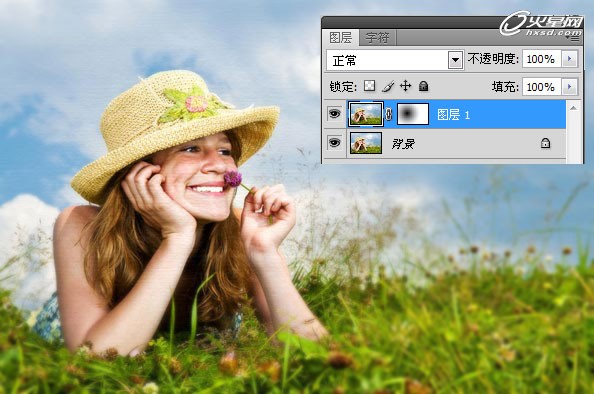Select the 图层 1 layer mask thumbnail
The height and width of the screenshot is (394, 594).
pos(413,114)
